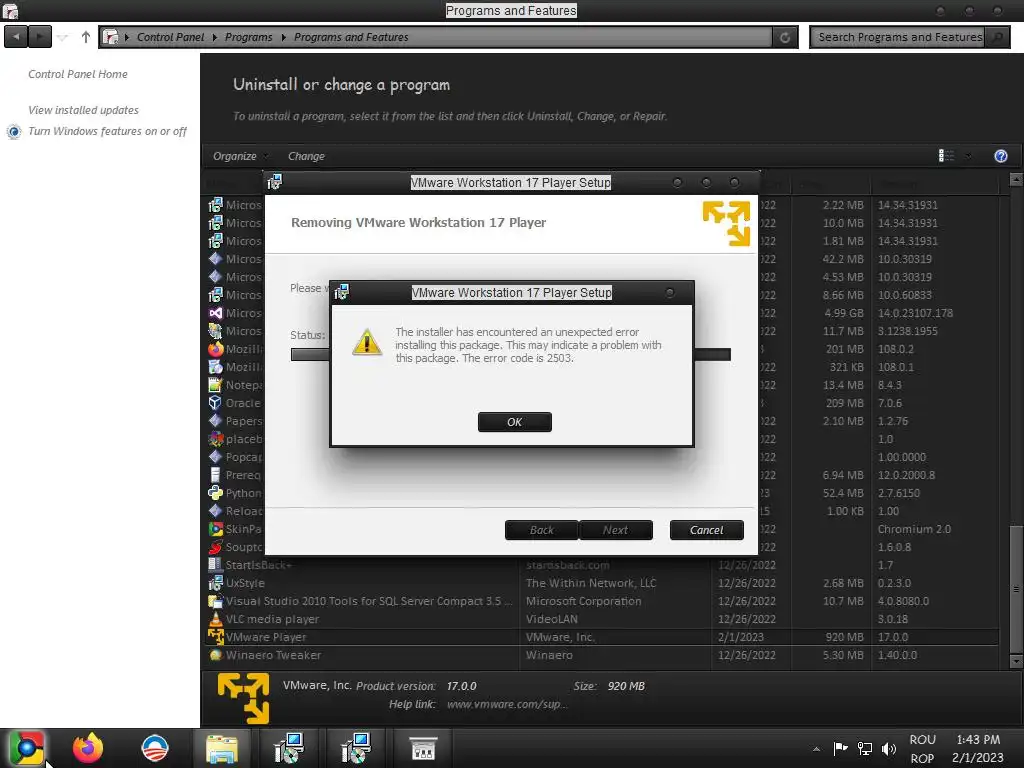Click the VMware logo in Setup header
1024x768 pixels.
click(x=726, y=223)
